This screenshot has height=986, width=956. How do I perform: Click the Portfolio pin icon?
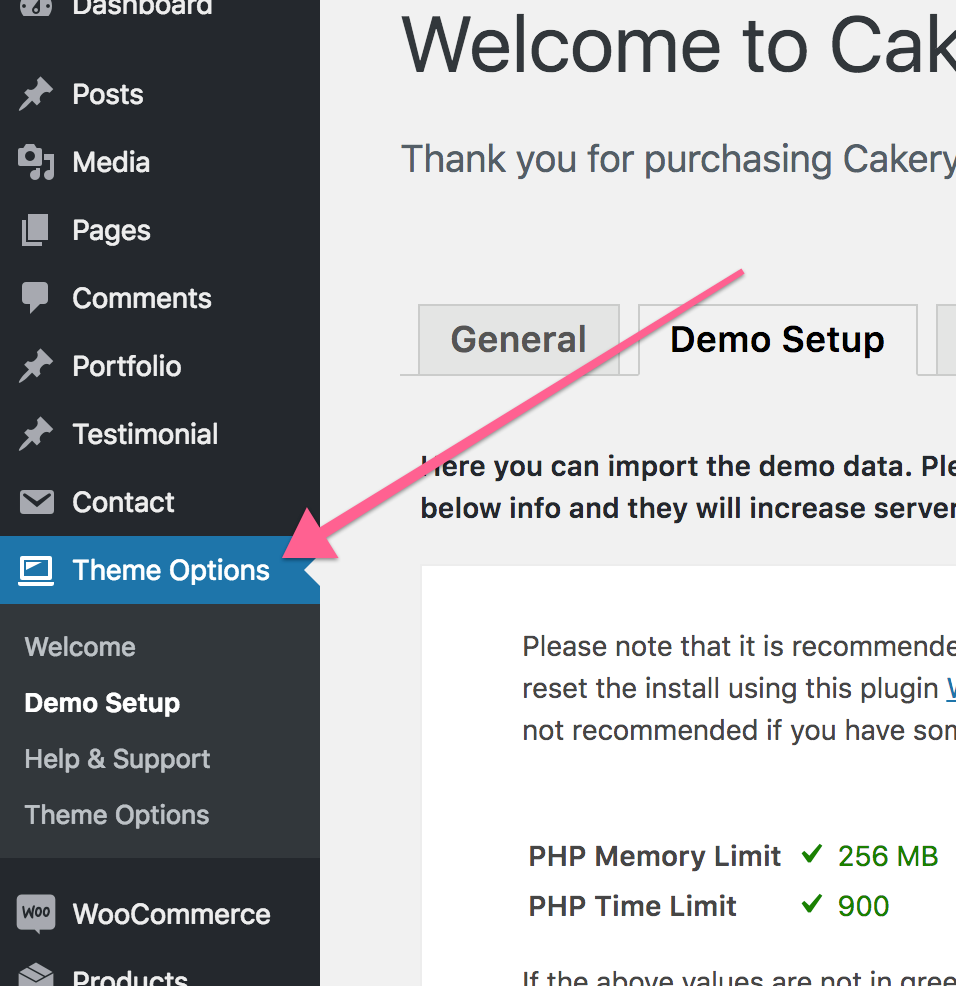pyautogui.click(x=36, y=366)
